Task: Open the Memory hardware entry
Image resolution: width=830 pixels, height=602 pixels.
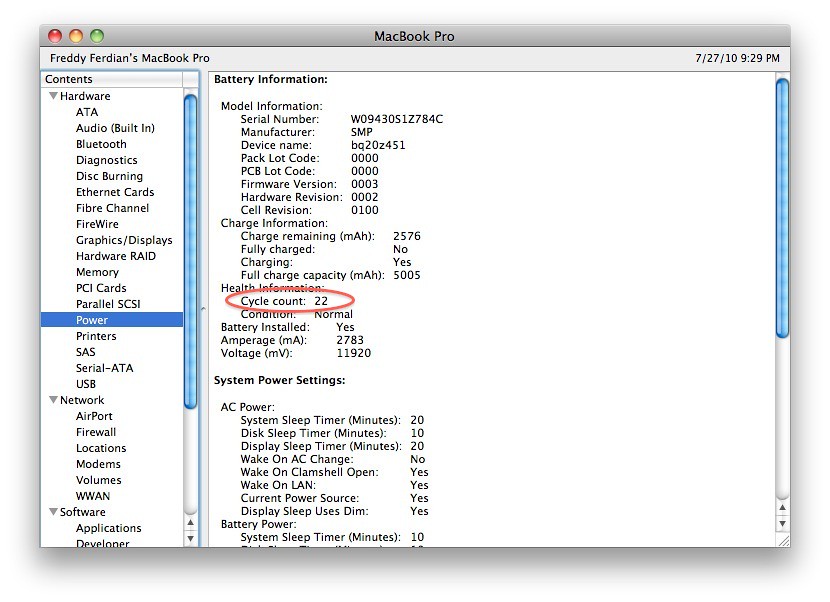Action: pos(97,272)
